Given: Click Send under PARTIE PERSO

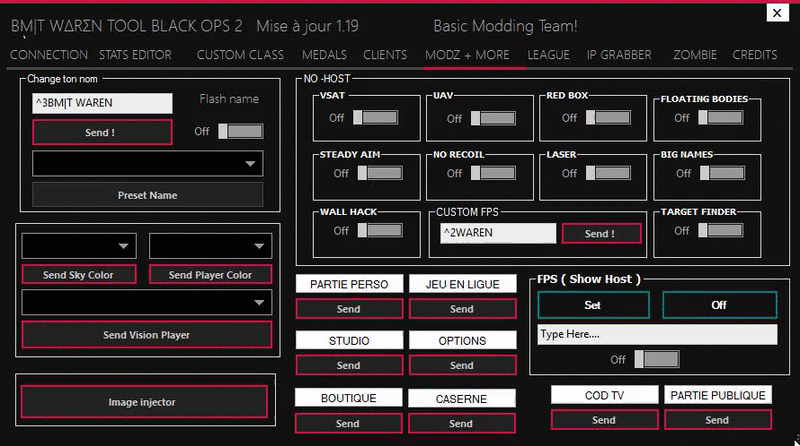Looking at the screenshot, I should [x=349, y=309].
